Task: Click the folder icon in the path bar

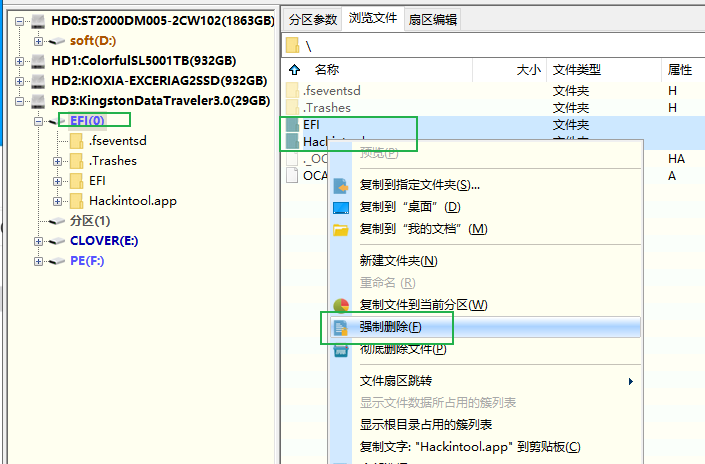Action: click(x=293, y=46)
